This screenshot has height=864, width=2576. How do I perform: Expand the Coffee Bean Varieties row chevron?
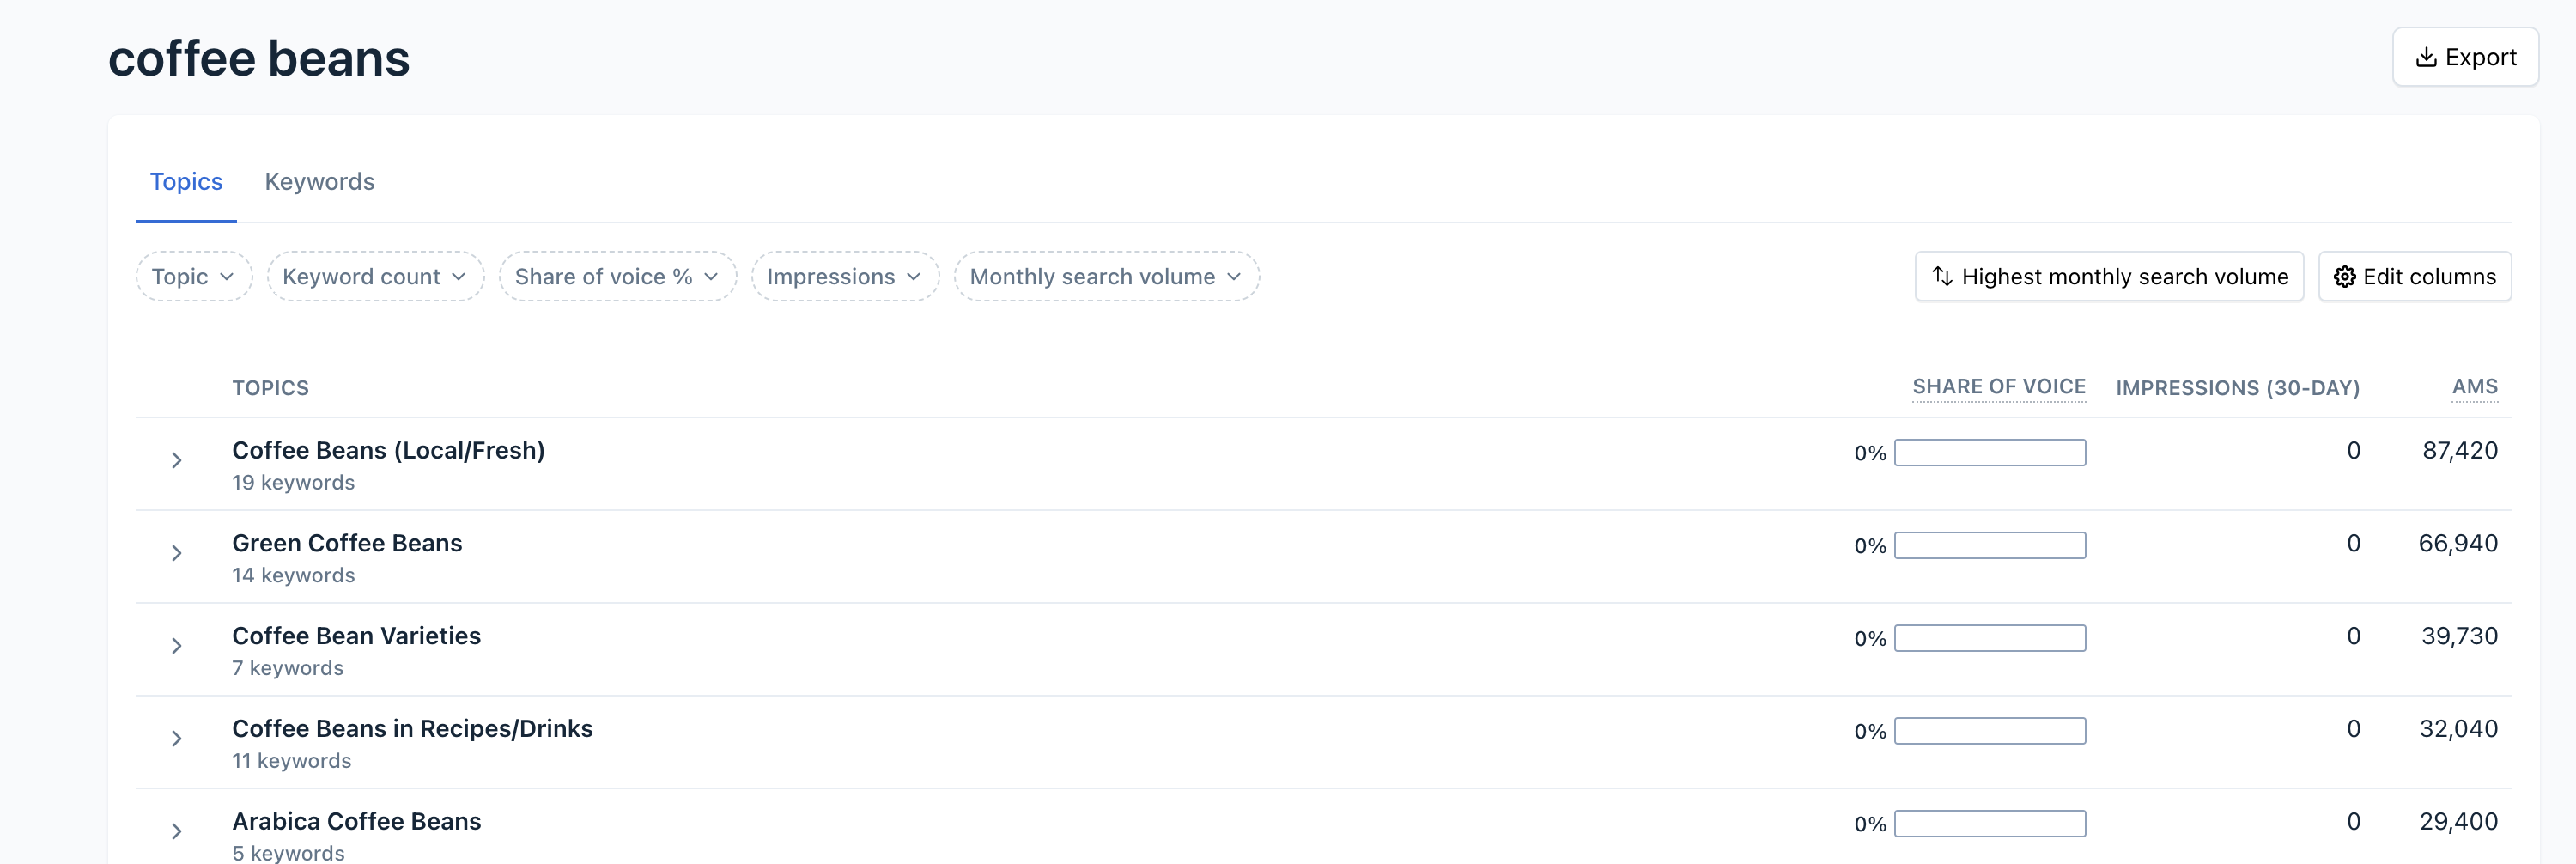(x=176, y=647)
